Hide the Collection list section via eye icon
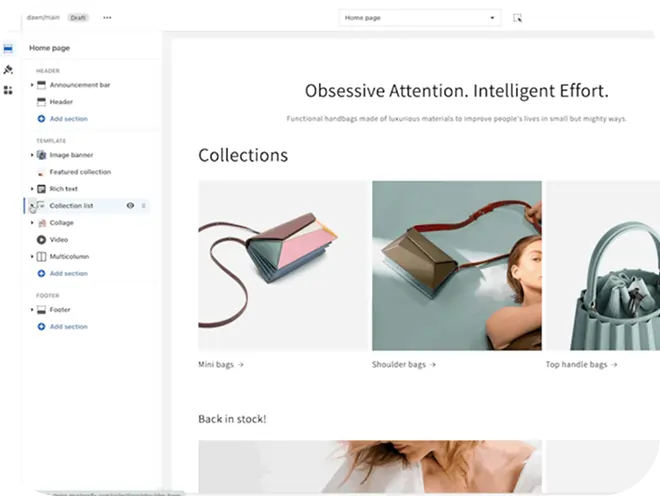660x496 pixels. [x=130, y=206]
